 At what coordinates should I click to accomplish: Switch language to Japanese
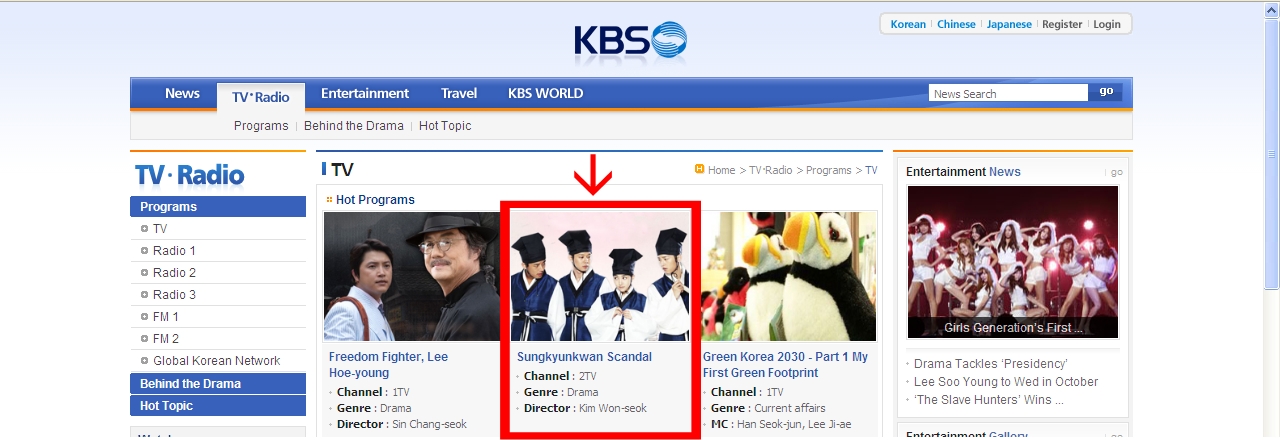(1009, 24)
